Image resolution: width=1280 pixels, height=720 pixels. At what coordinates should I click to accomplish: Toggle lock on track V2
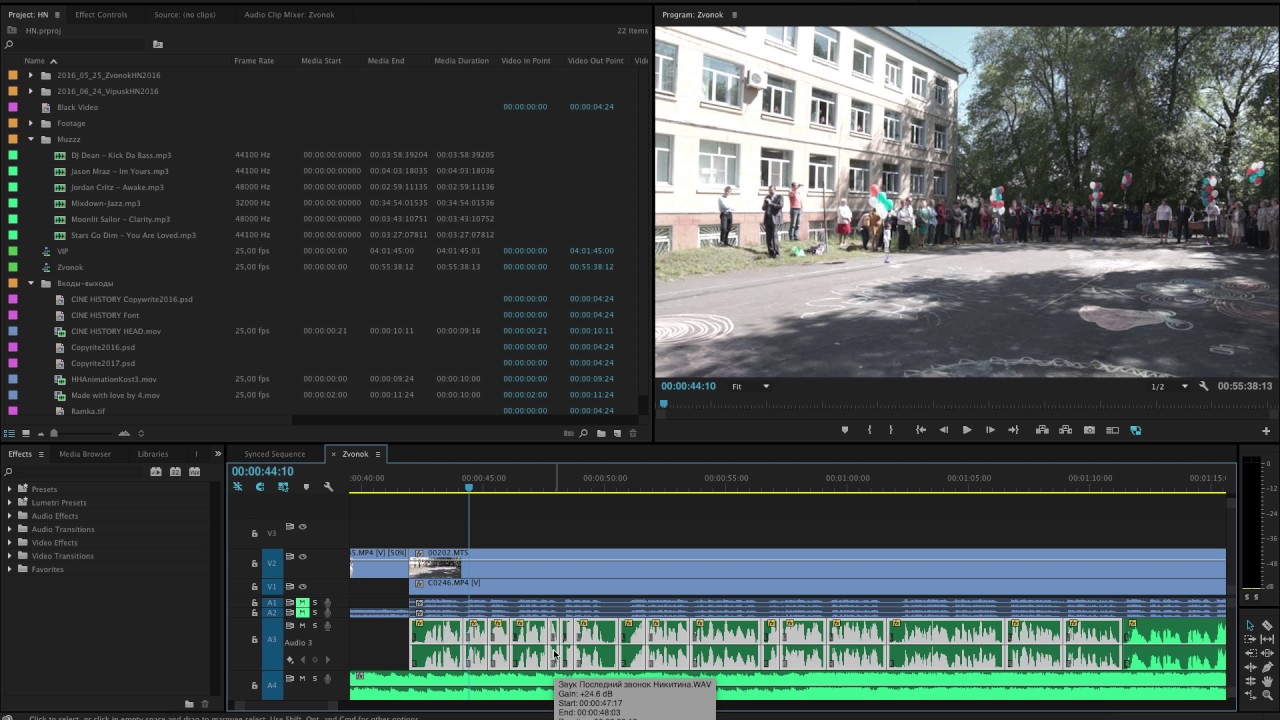pyautogui.click(x=254, y=564)
